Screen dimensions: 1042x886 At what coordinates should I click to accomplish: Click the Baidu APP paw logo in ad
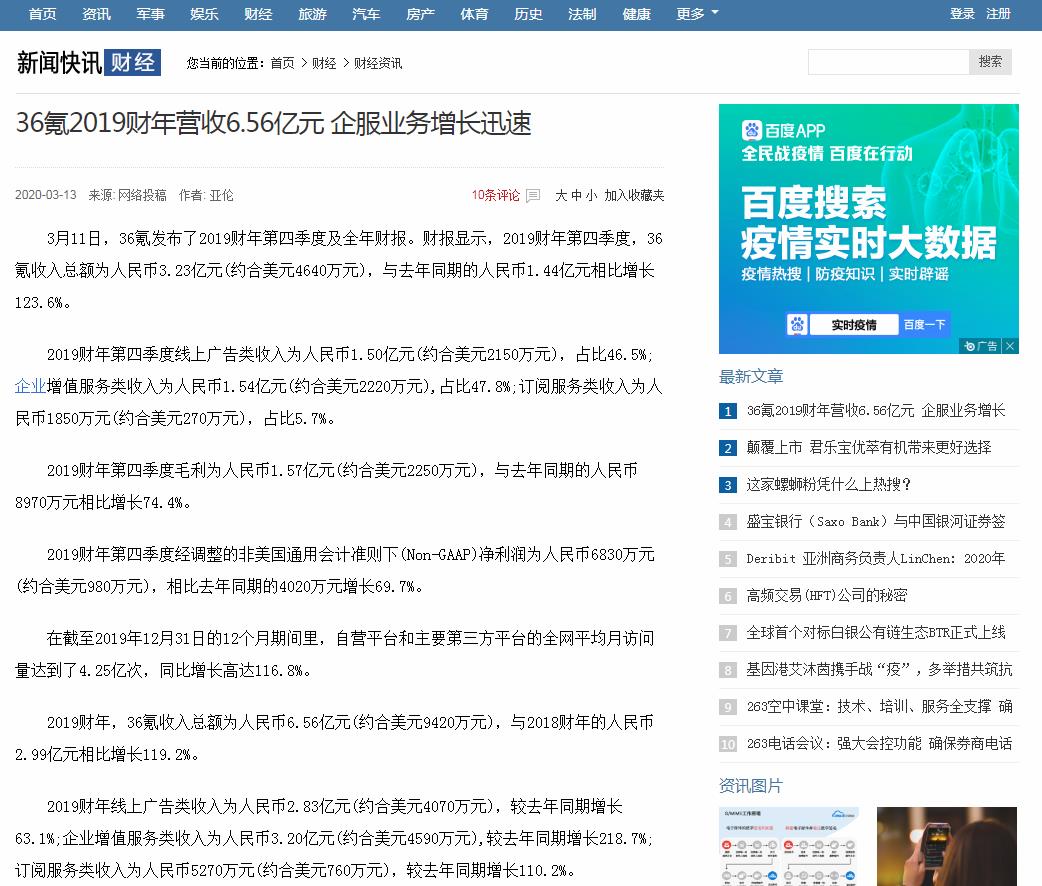[x=752, y=130]
